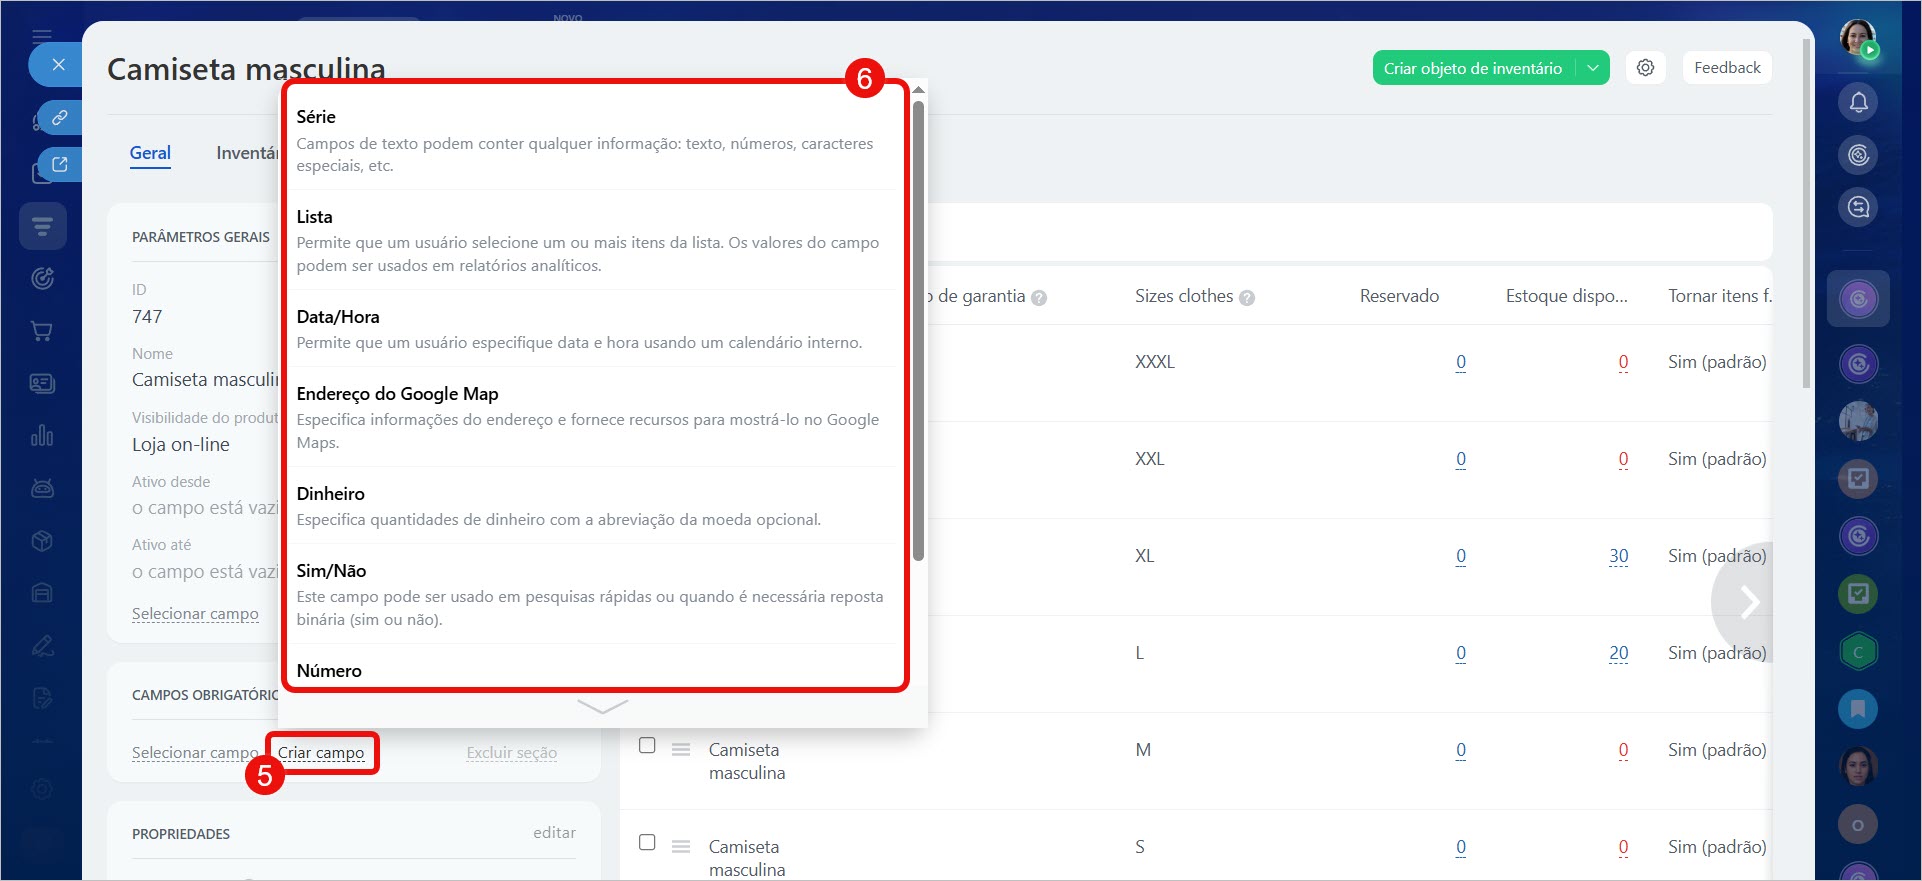Open the bar chart analytics sidebar icon
Viewport: 1922px width, 881px height.
click(x=42, y=436)
